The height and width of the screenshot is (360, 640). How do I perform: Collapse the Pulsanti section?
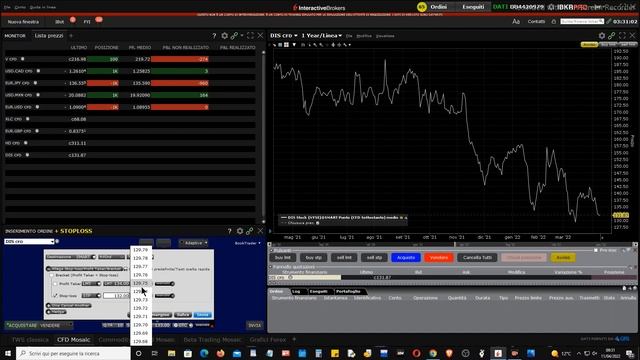click(271, 250)
